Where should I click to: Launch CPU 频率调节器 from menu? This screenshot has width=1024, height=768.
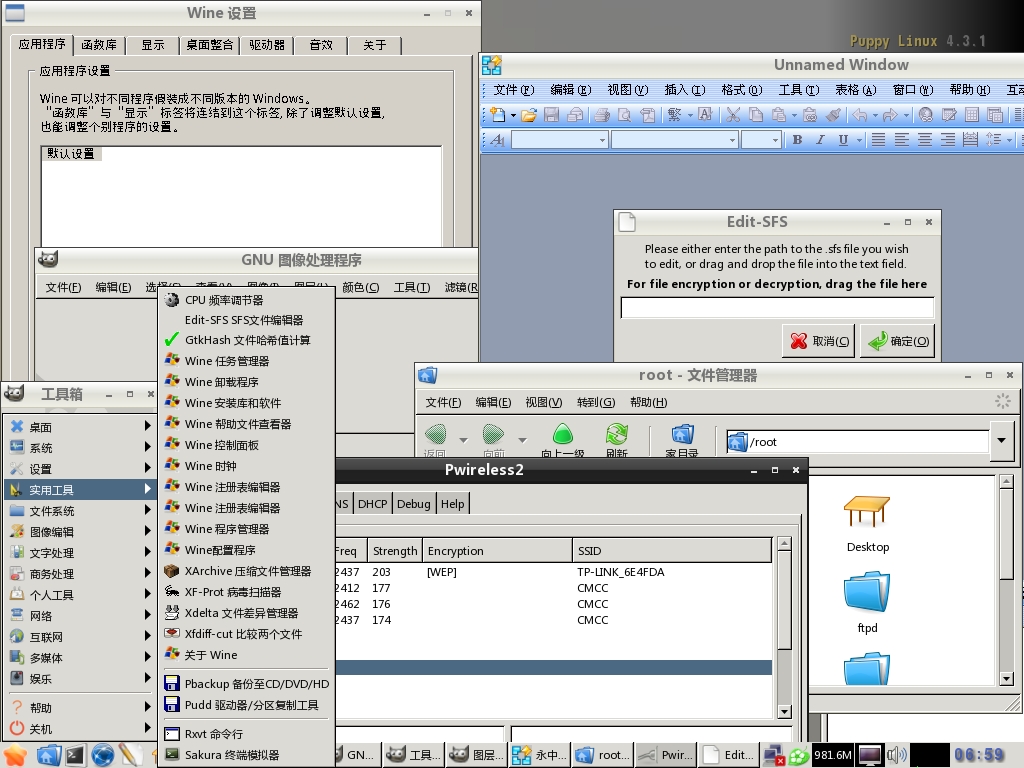point(247,300)
